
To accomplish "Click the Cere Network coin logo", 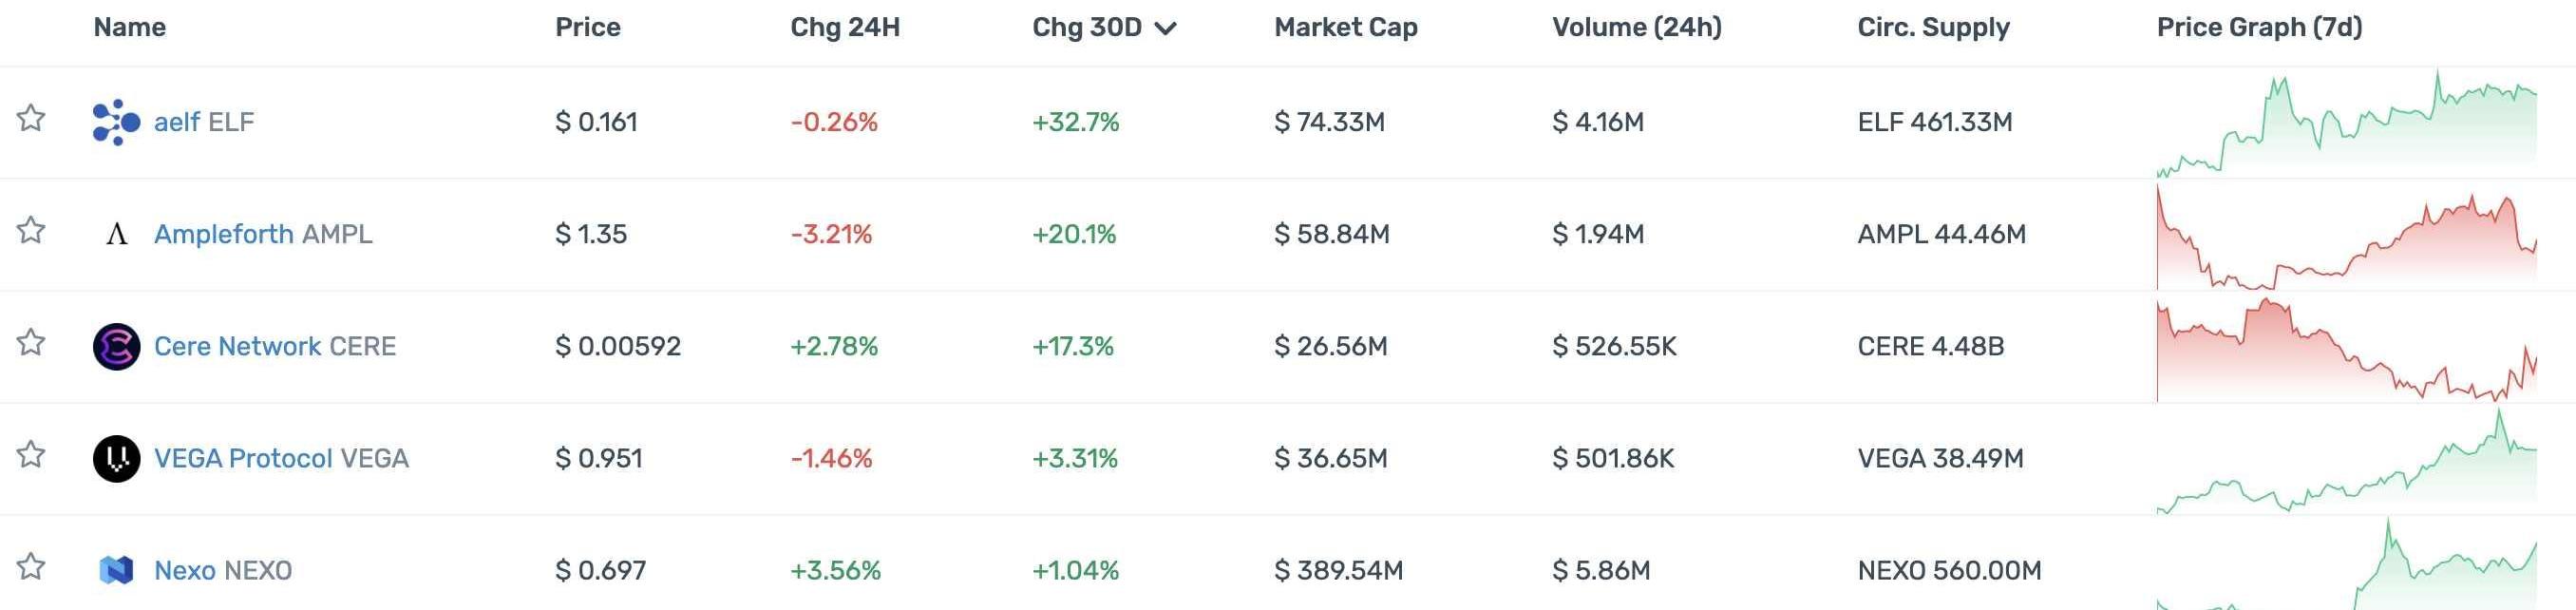I will (x=116, y=346).
